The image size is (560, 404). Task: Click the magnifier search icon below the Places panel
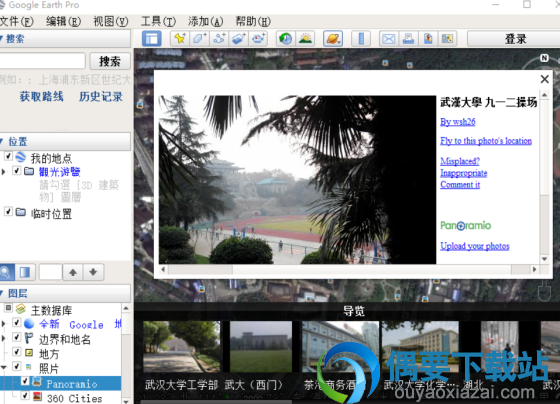[x=6, y=272]
